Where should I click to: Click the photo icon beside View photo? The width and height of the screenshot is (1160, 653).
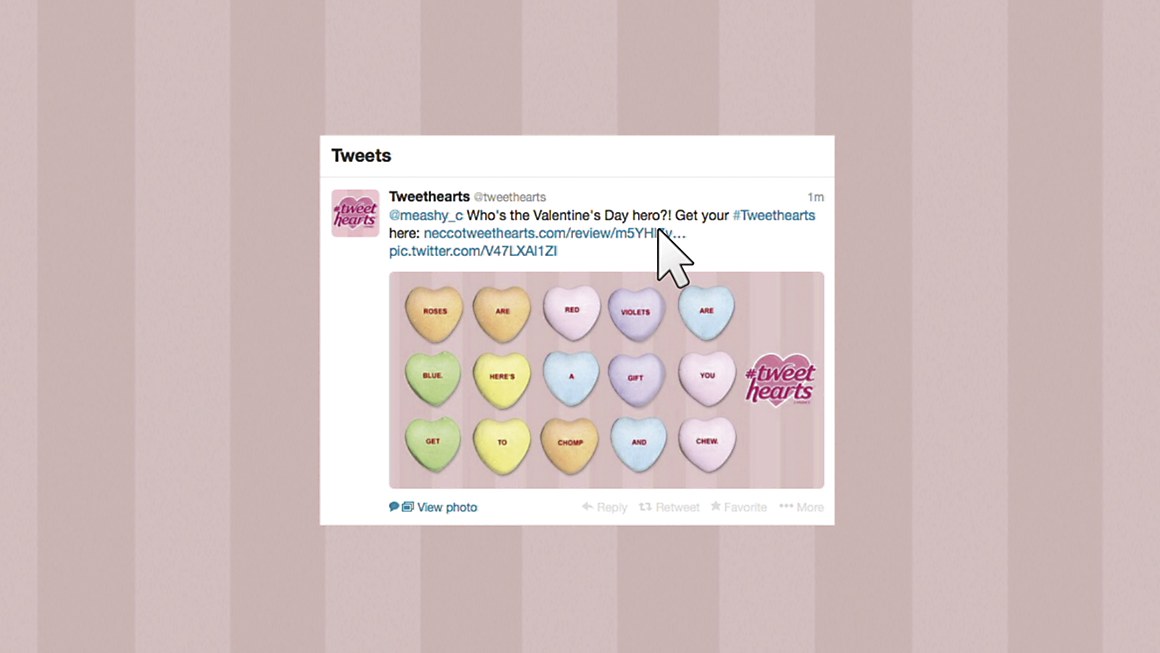pyautogui.click(x=408, y=507)
